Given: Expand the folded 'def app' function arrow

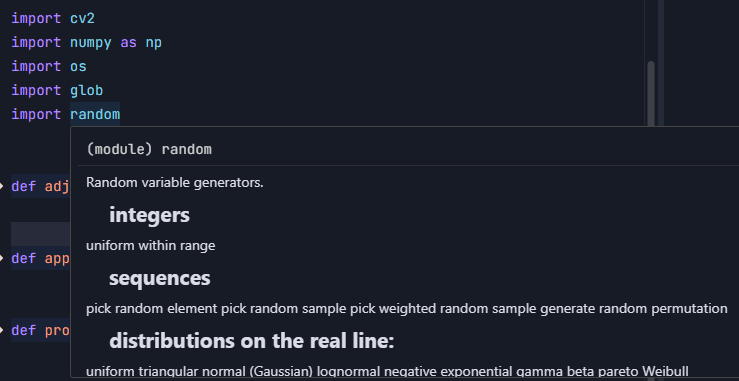Looking at the screenshot, I should point(2,258).
